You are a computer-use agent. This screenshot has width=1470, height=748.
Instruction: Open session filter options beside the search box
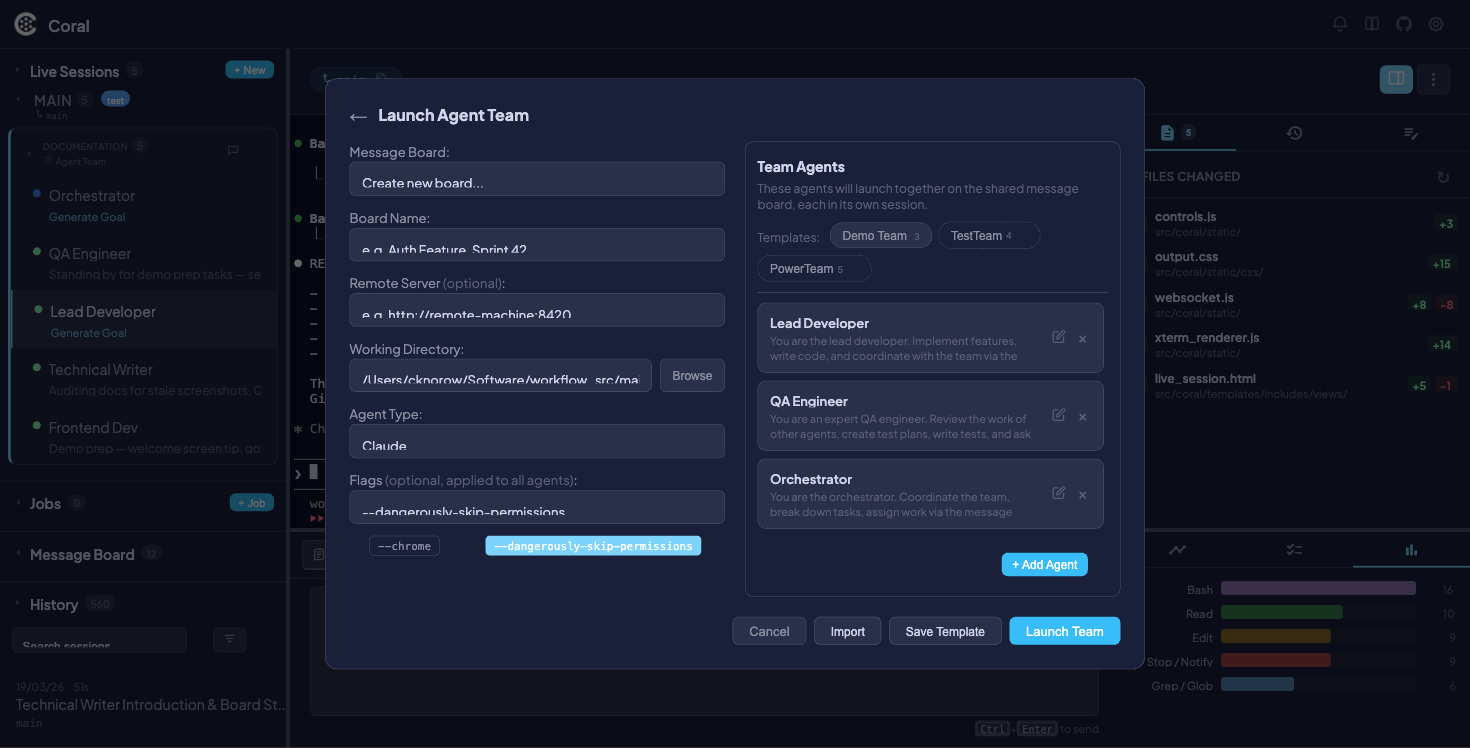click(229, 639)
